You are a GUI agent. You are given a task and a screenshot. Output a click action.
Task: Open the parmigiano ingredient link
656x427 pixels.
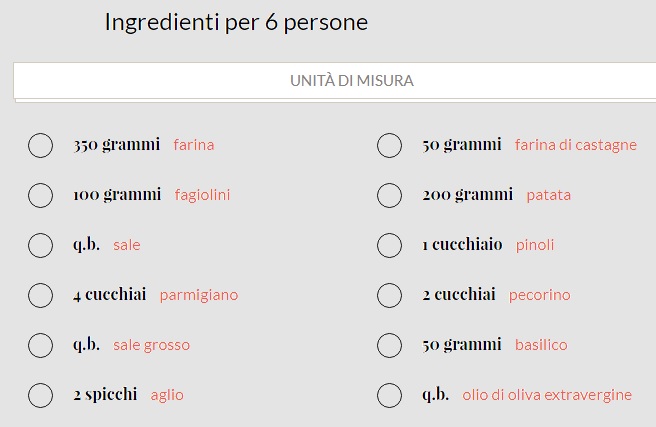click(199, 295)
